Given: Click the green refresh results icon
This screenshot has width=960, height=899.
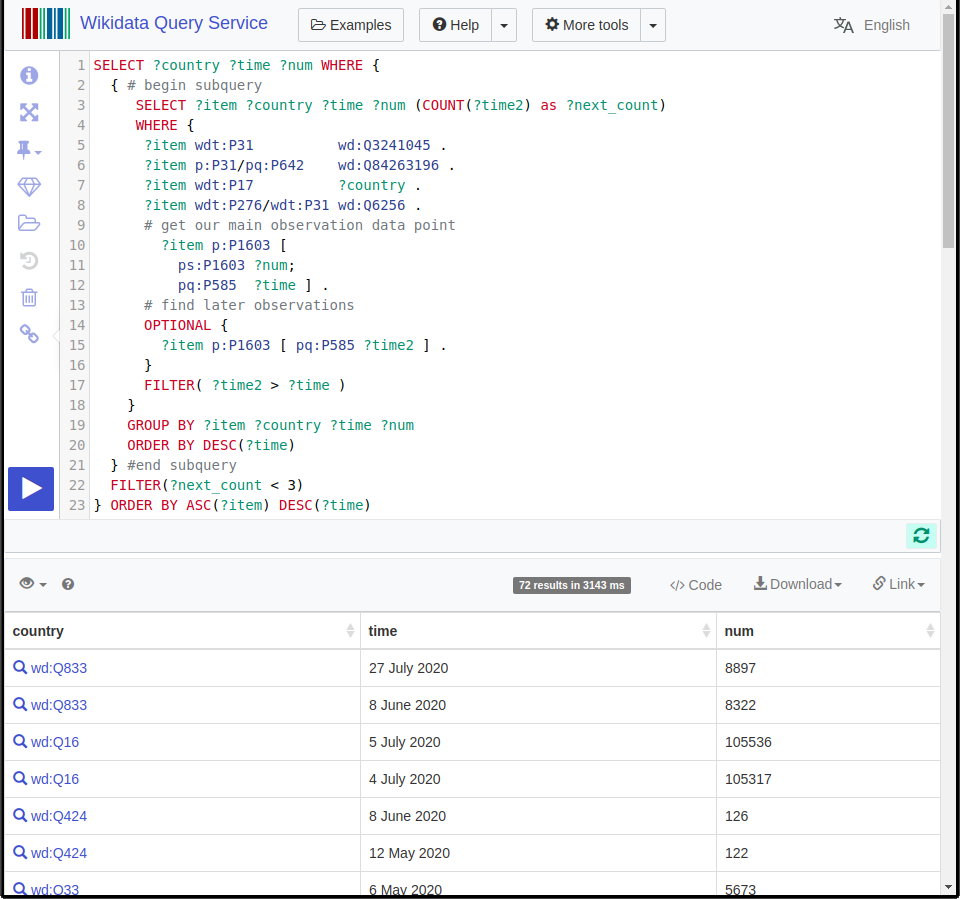Looking at the screenshot, I should 921,536.
